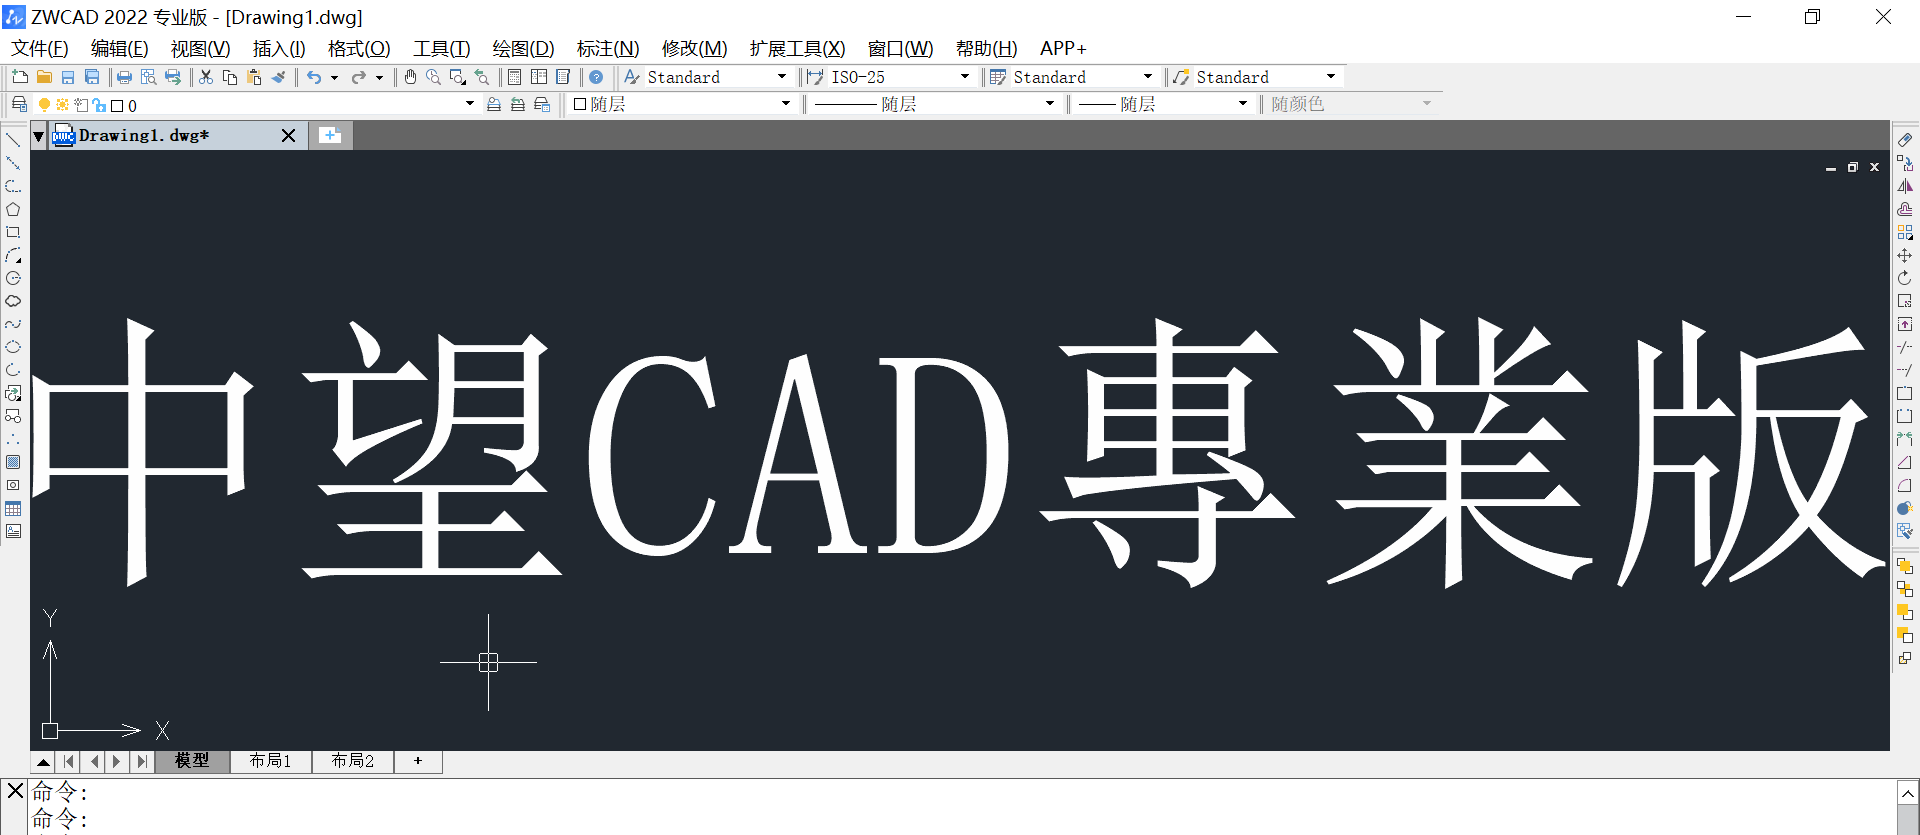The image size is (1920, 835).
Task: Select the Hatch tool
Action: [13, 462]
